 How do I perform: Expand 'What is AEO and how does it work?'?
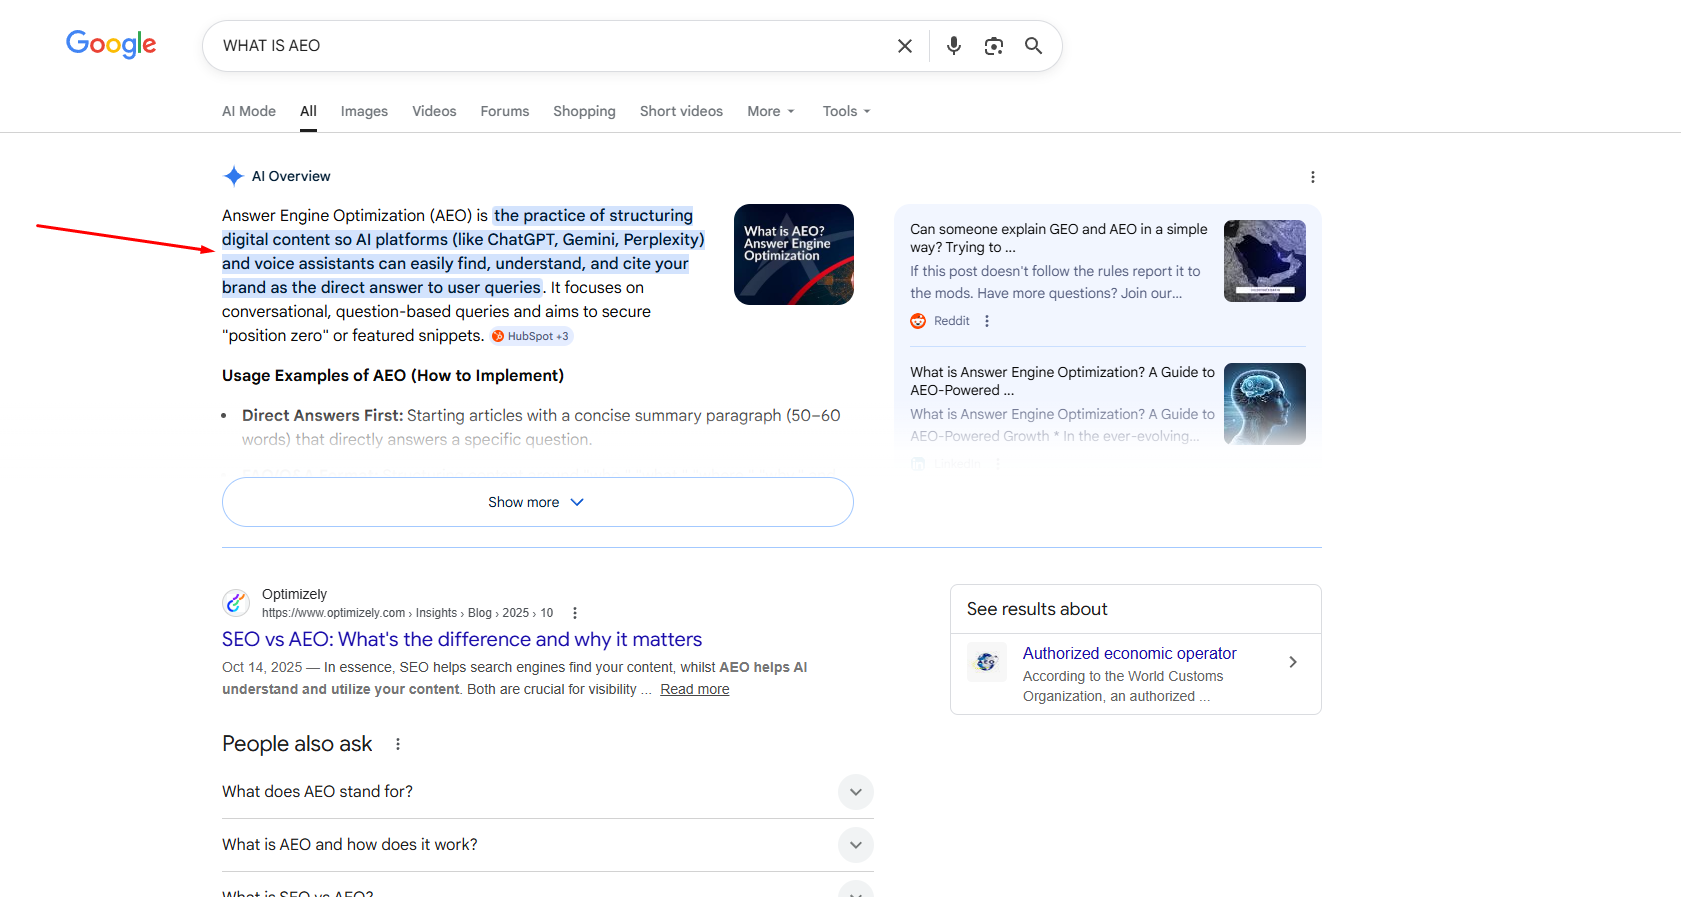point(548,845)
